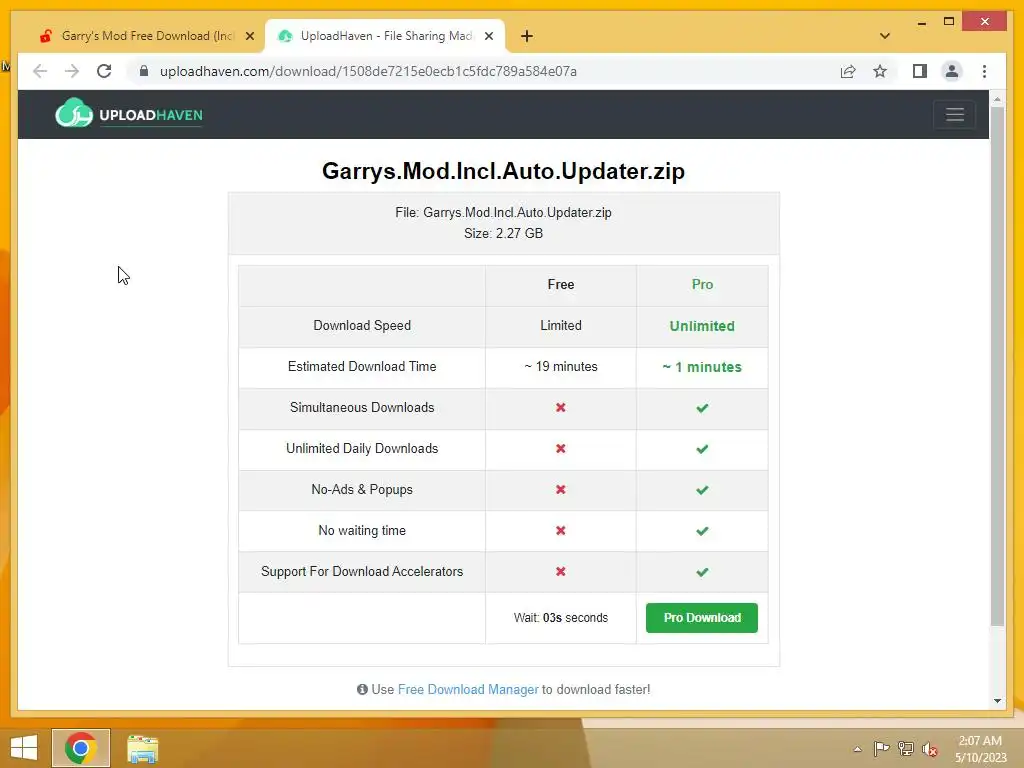Click the 'Download Speed' row label
Image resolution: width=1024 pixels, height=768 pixels.
[362, 326]
